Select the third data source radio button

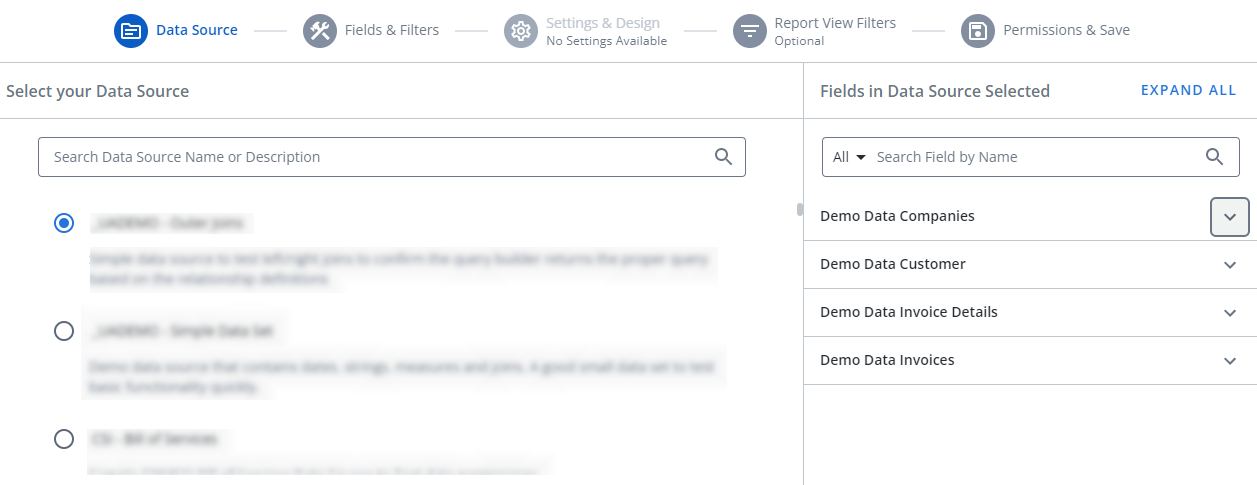pos(64,439)
